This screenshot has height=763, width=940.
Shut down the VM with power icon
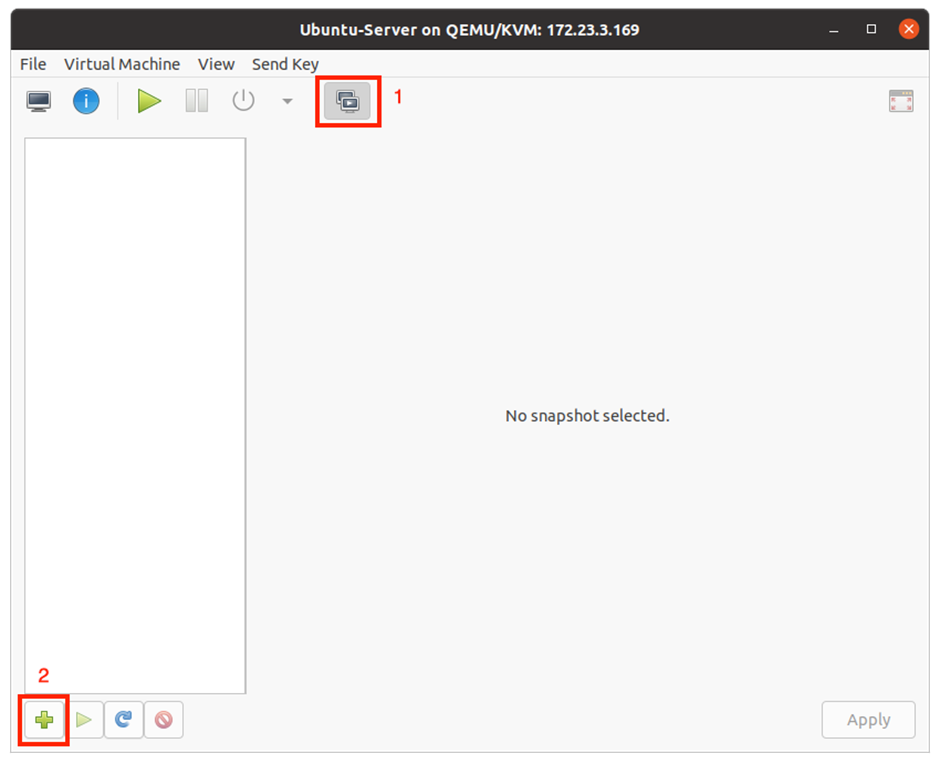244,101
